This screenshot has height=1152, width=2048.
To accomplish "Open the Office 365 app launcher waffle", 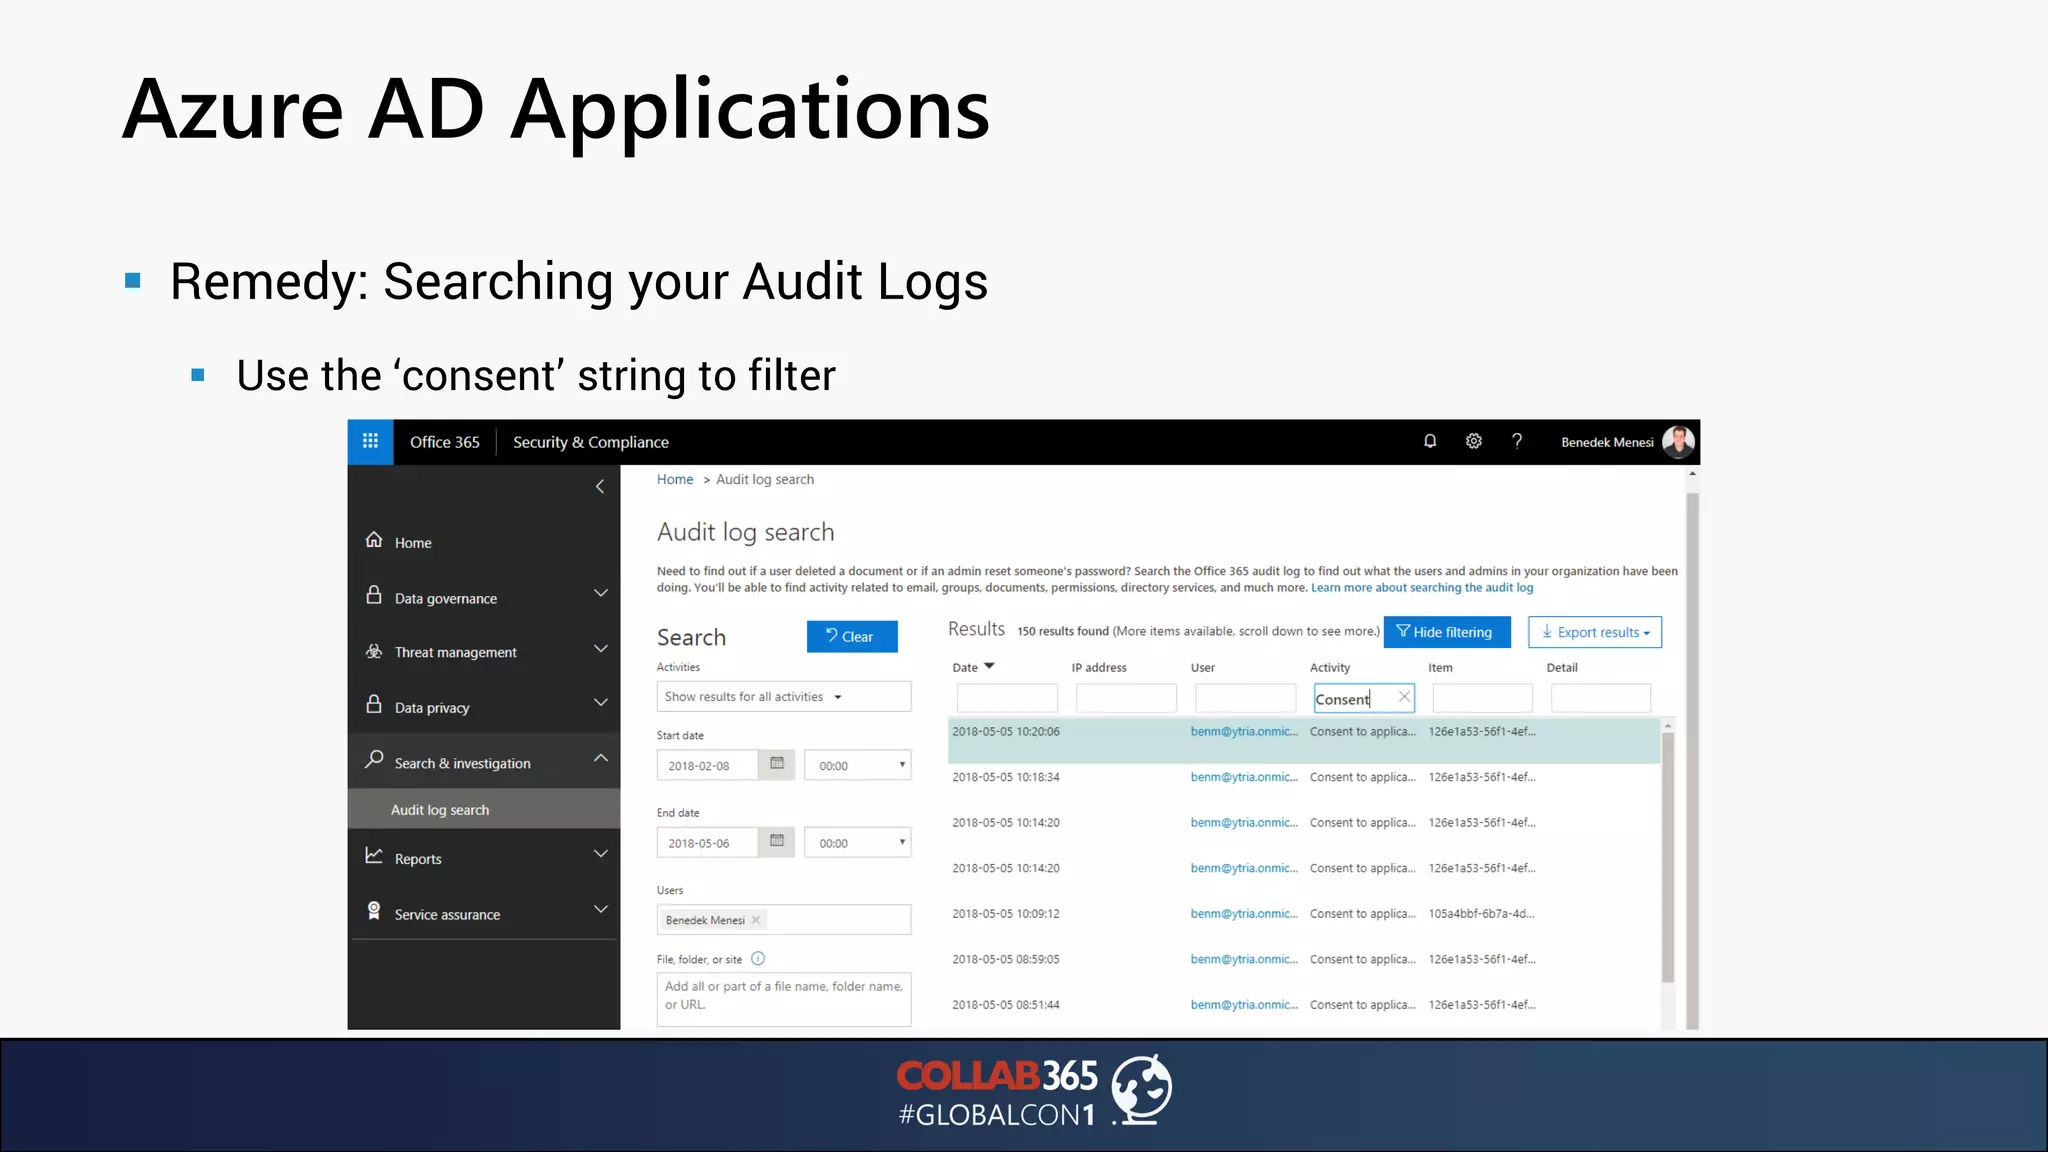I will click(370, 441).
